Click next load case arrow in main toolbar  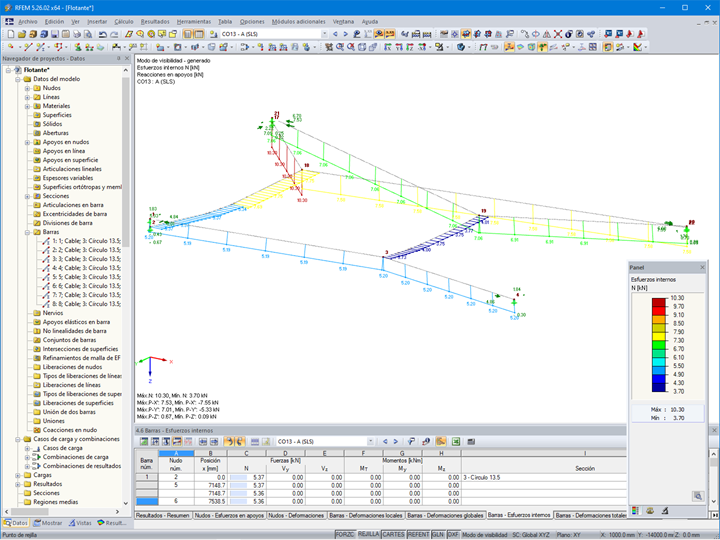[x=346, y=34]
